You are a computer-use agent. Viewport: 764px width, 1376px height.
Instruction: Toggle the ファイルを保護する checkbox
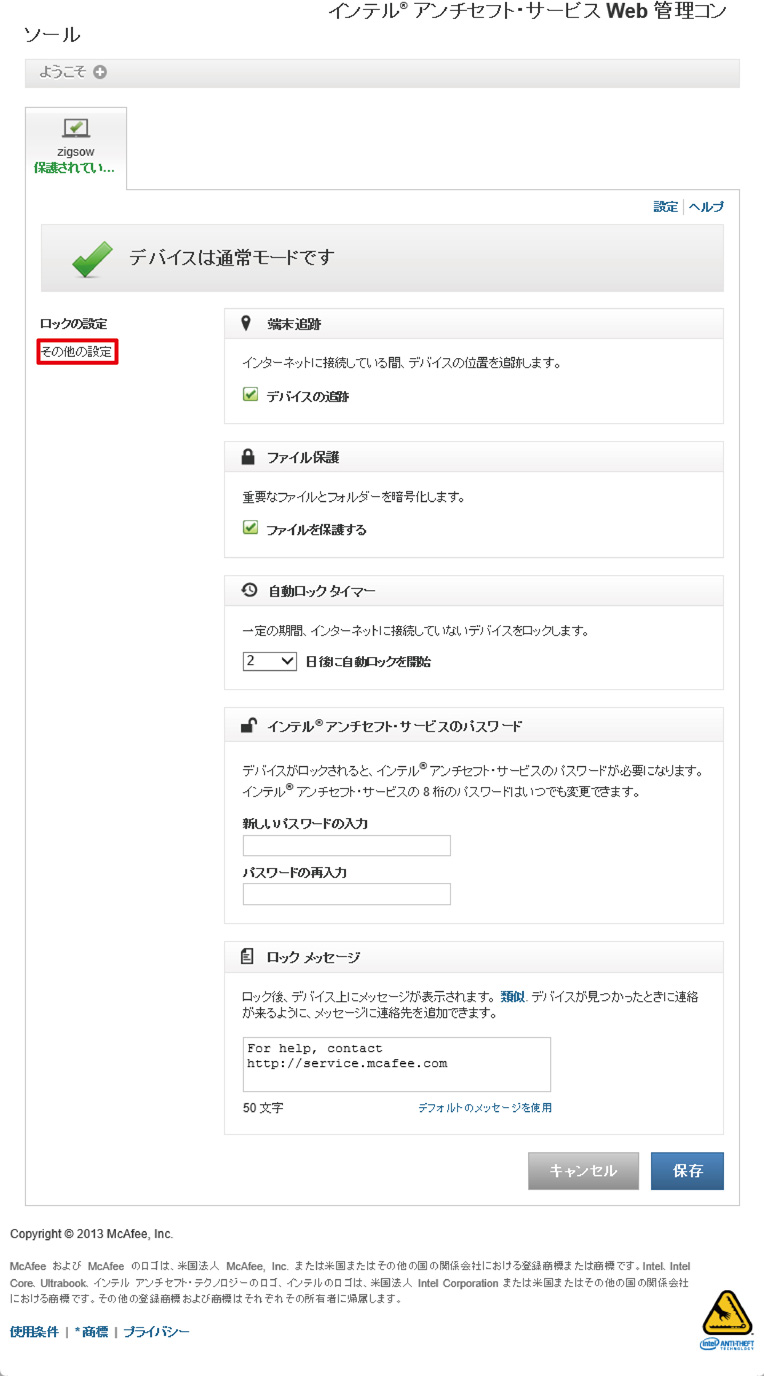(x=251, y=528)
